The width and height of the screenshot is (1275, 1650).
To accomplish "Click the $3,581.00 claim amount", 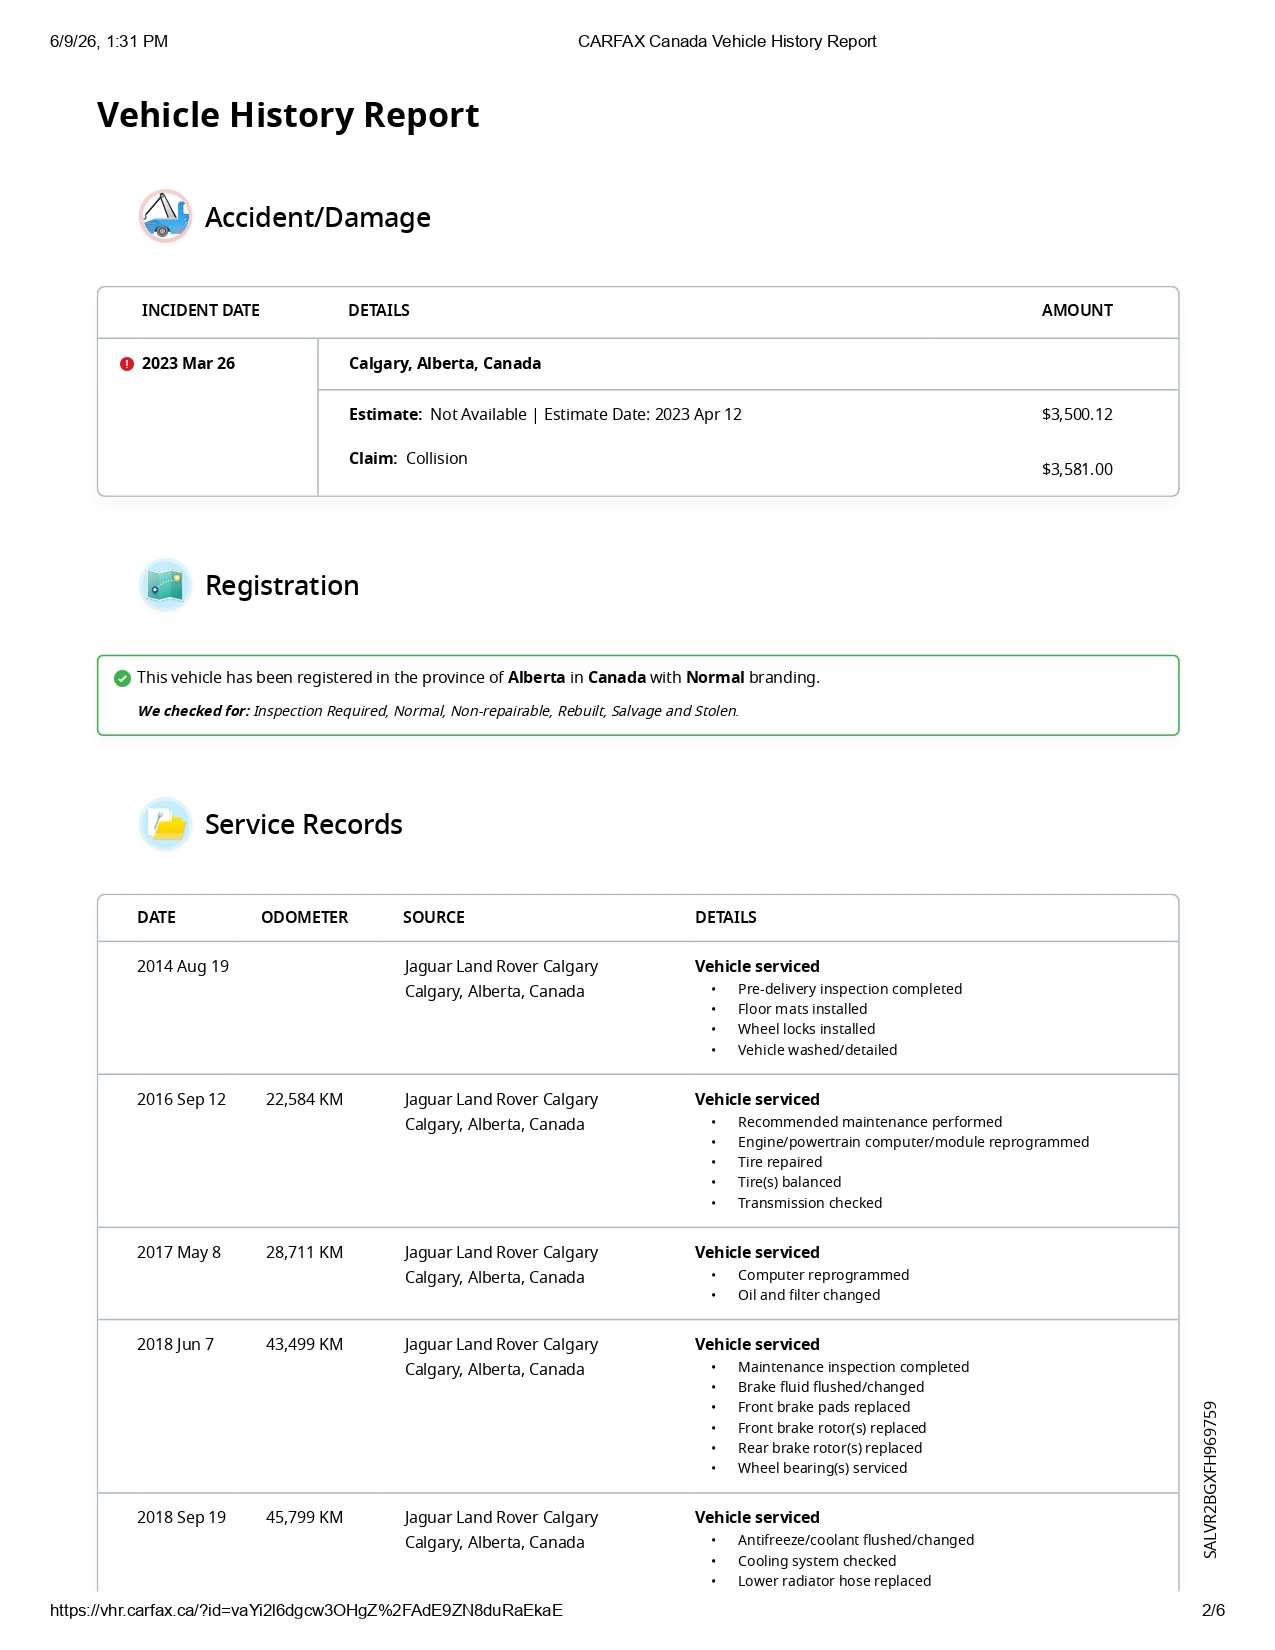I will click(1077, 469).
